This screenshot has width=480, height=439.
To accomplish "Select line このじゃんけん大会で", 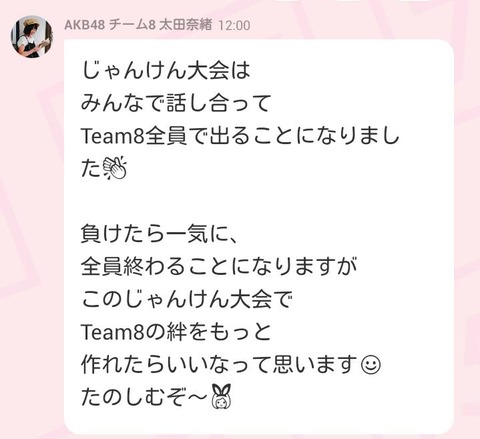I will 187,299.
